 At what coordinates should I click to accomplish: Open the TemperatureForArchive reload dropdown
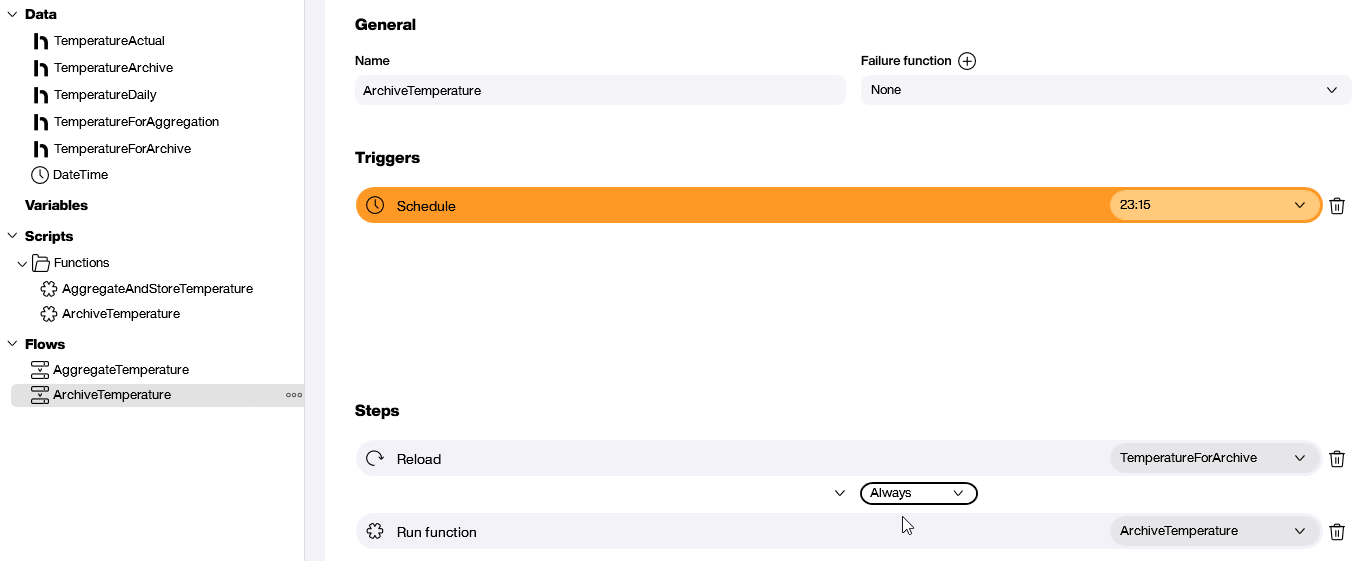pos(1213,458)
